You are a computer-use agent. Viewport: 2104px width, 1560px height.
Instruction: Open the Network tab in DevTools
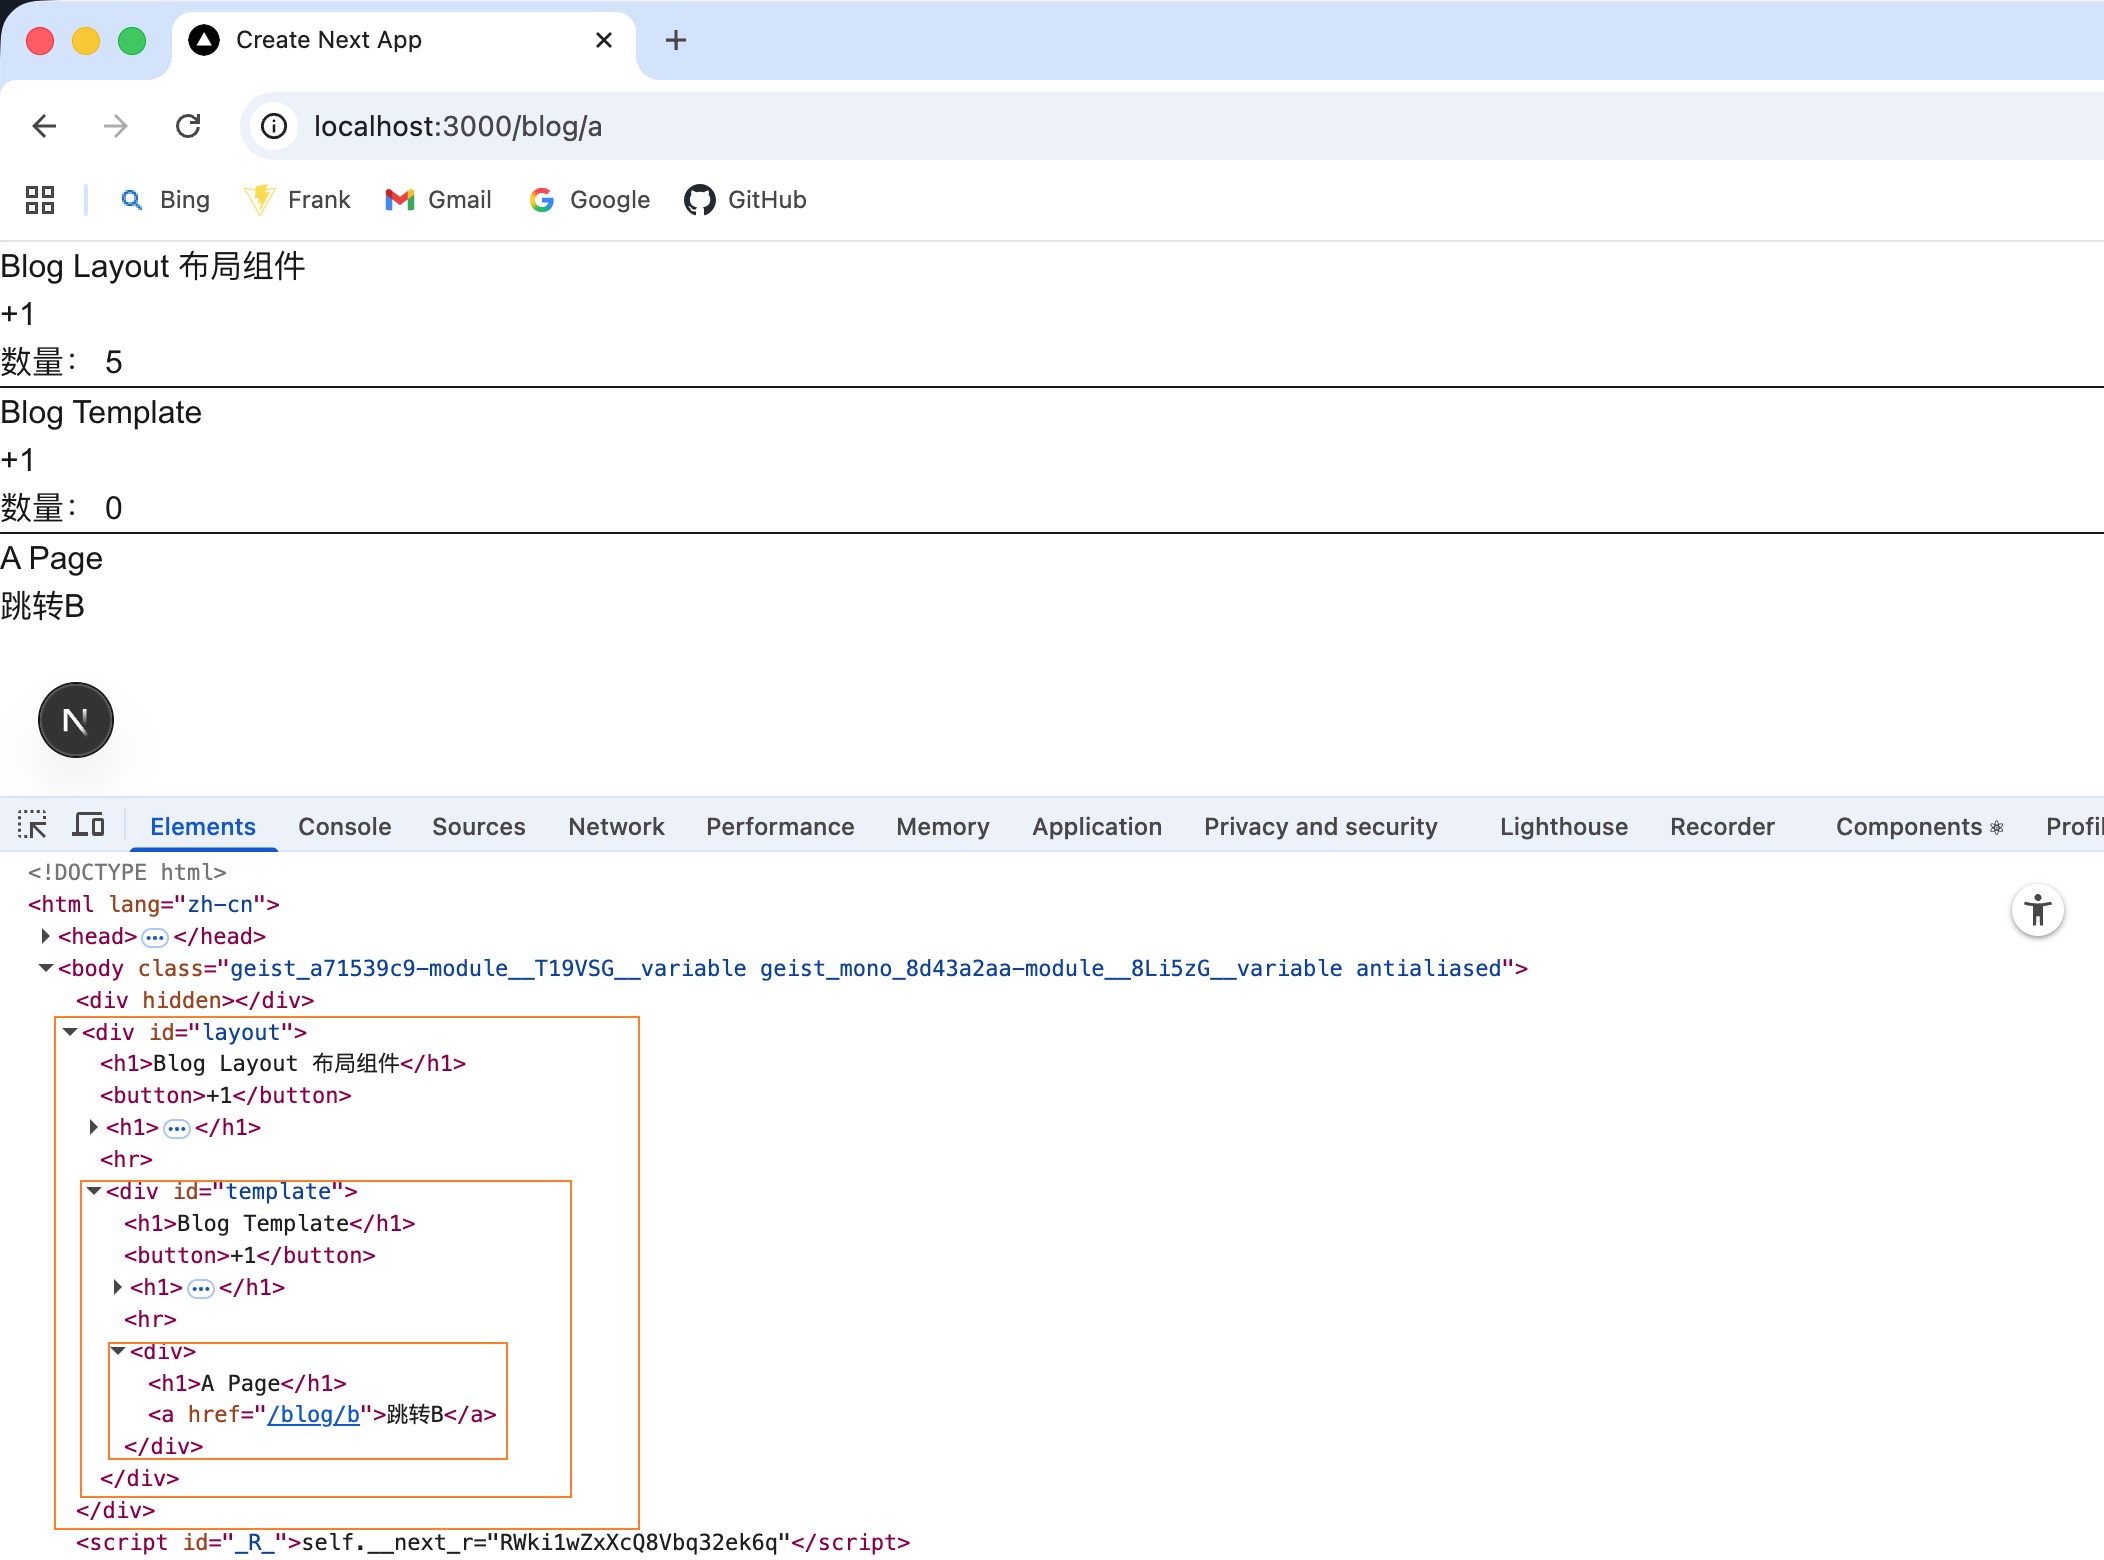coord(616,826)
